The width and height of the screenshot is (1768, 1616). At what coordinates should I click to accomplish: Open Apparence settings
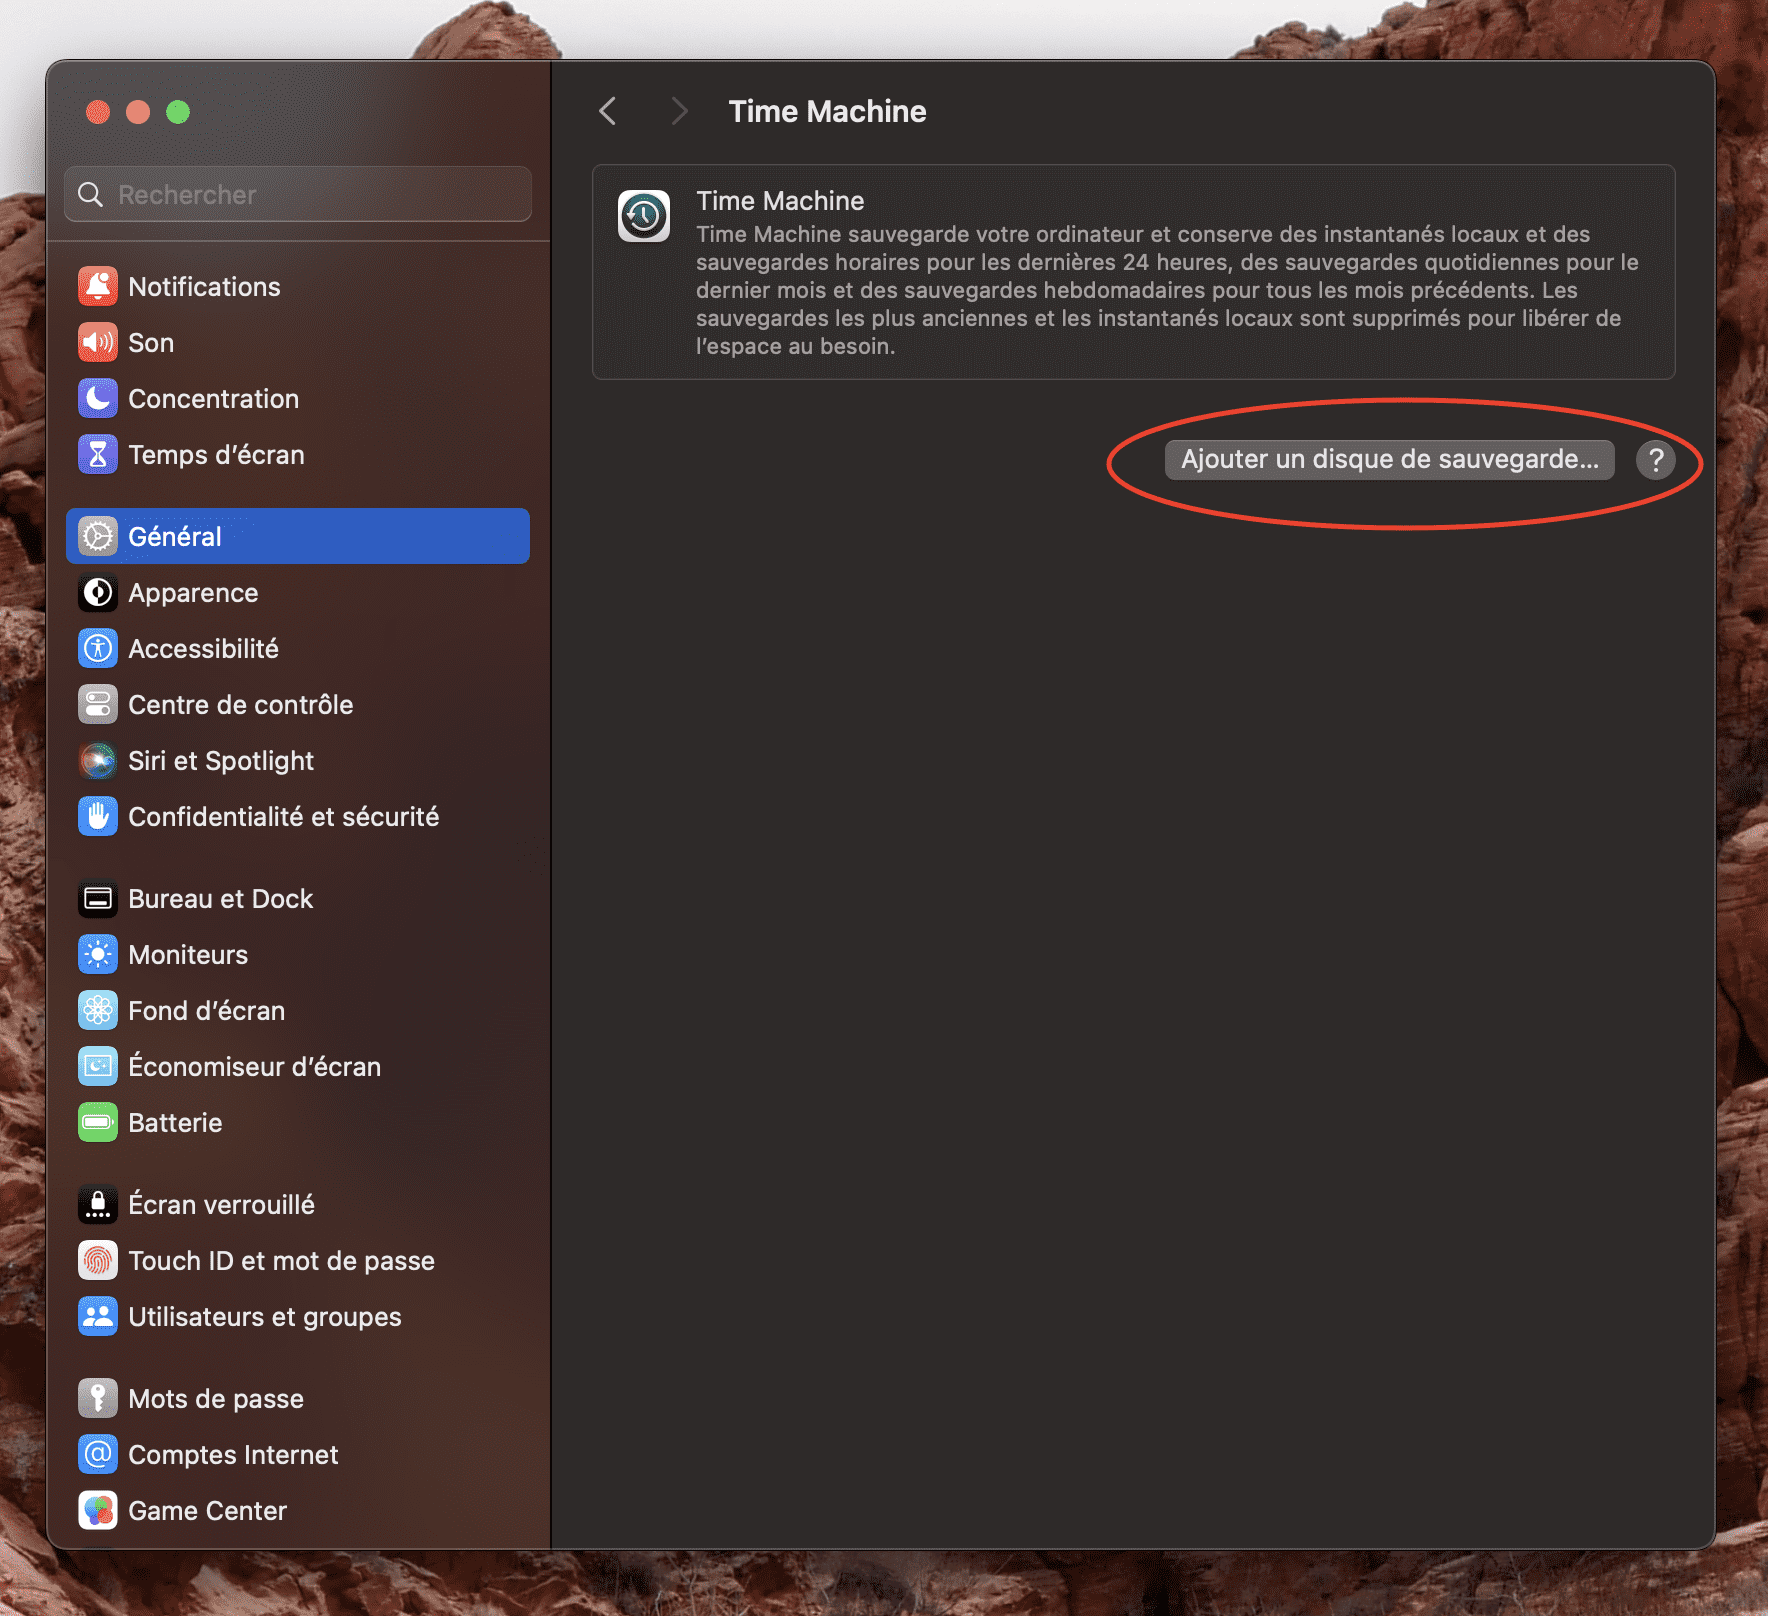coord(298,593)
